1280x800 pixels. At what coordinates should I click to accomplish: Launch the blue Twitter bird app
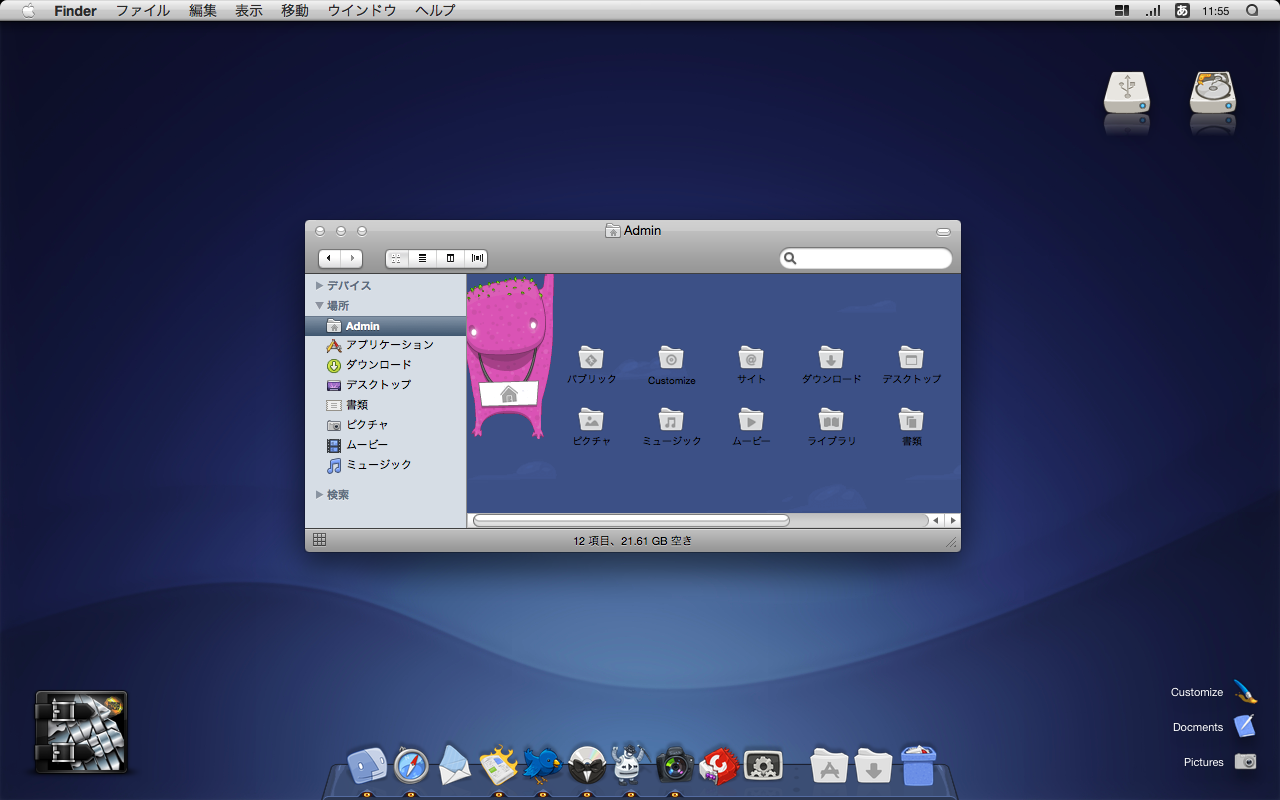pos(542,766)
